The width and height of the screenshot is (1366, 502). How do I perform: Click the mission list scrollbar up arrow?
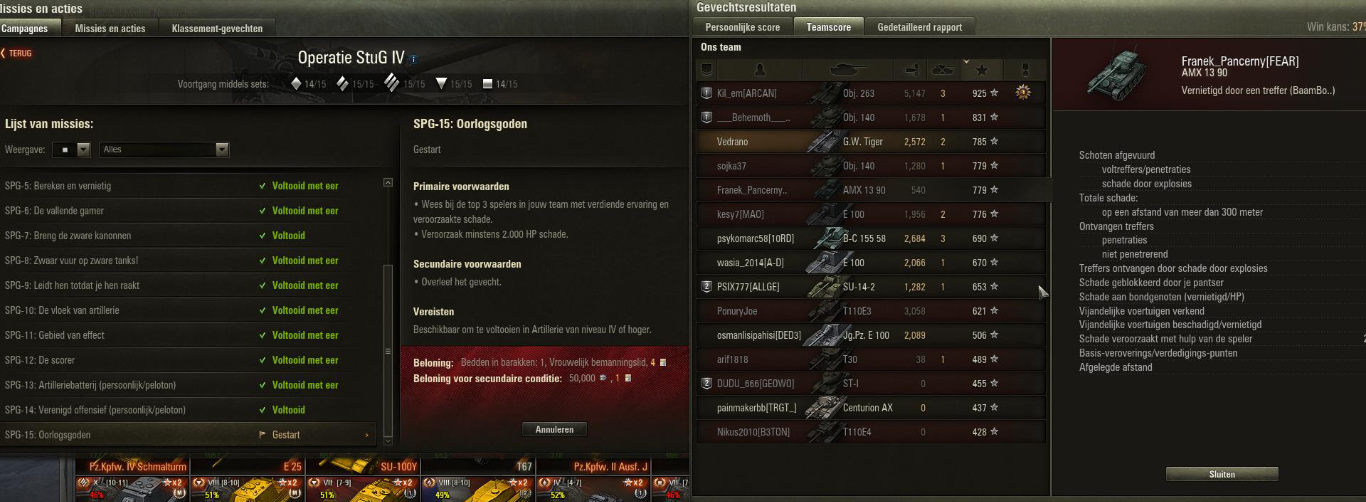388,183
